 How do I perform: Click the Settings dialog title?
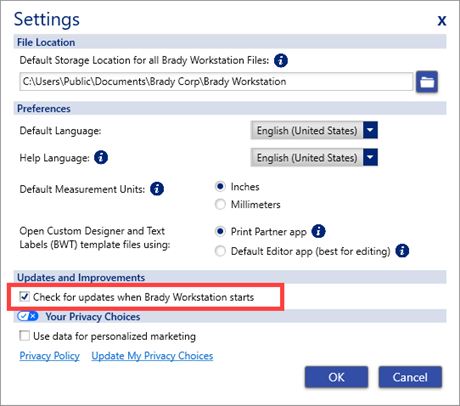click(47, 19)
